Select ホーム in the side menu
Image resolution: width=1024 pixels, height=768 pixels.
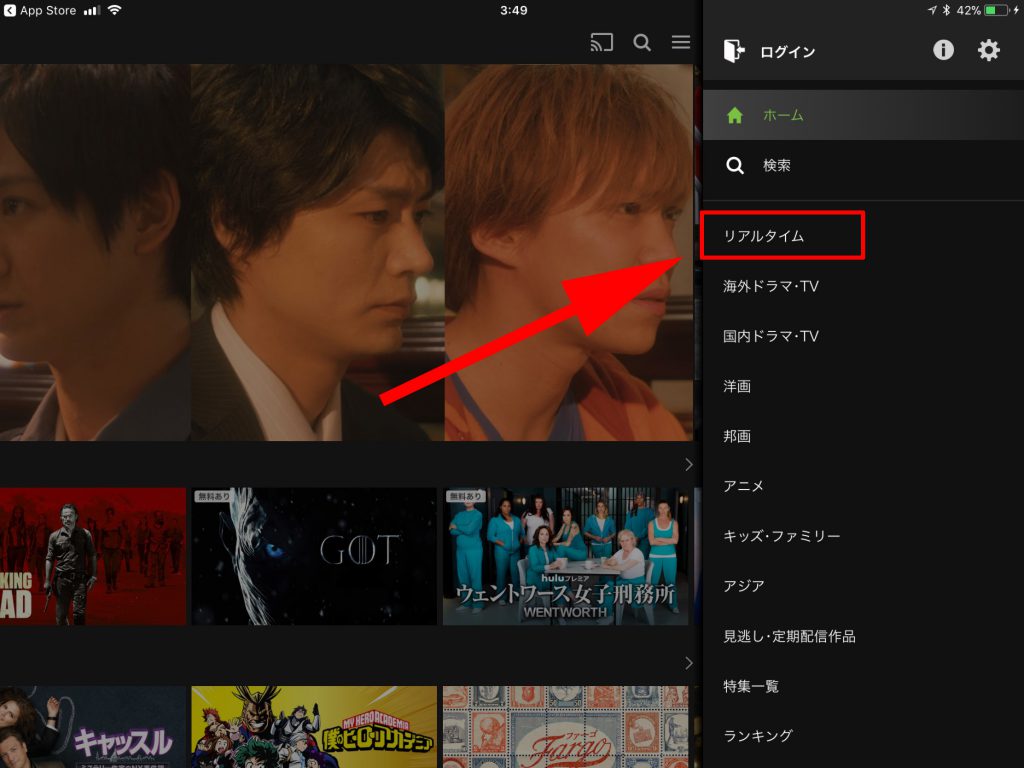863,115
